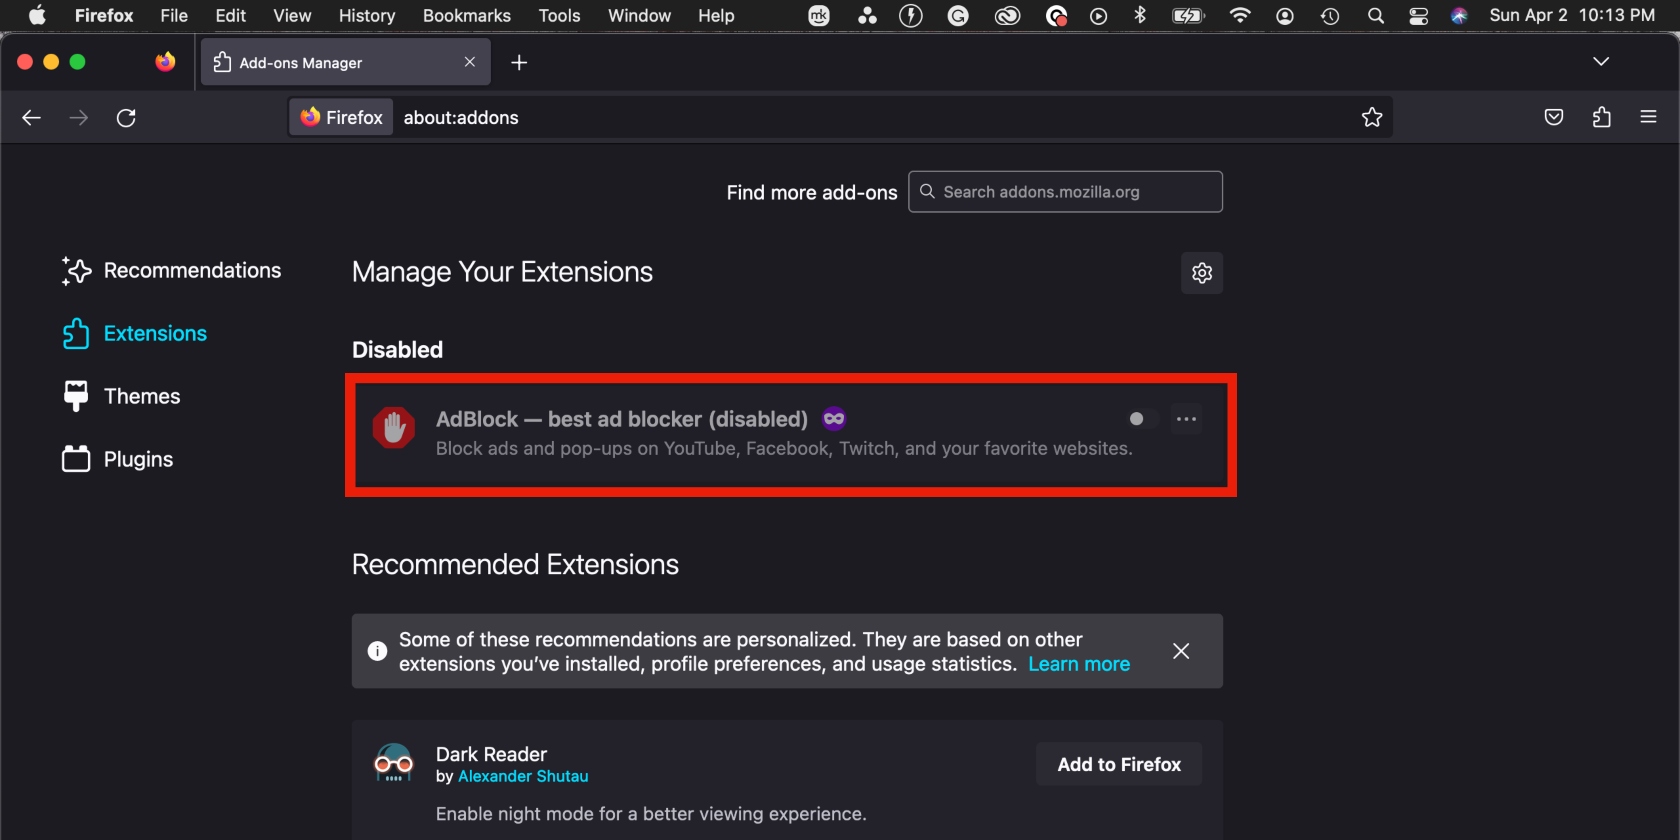1680x840 pixels.
Task: Open the Firefox hamburger application menu
Action: click(x=1649, y=118)
